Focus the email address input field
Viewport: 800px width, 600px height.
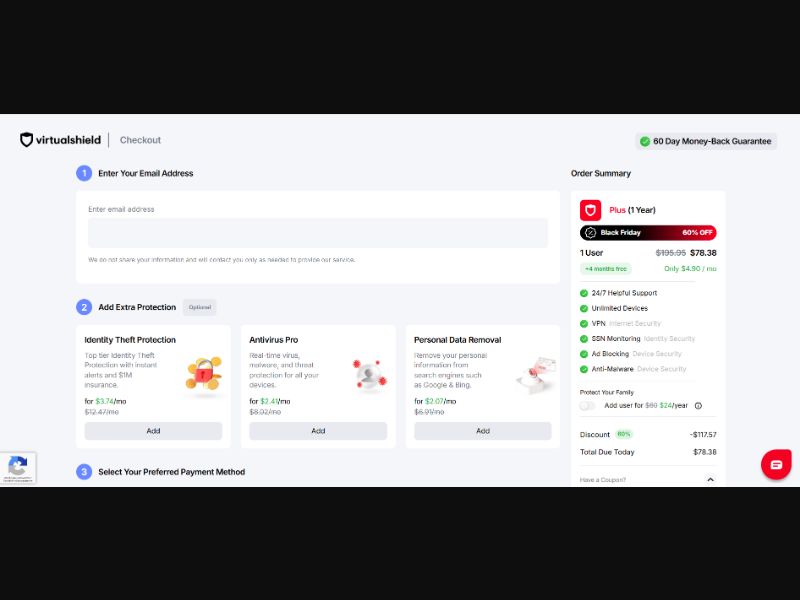pyautogui.click(x=318, y=233)
